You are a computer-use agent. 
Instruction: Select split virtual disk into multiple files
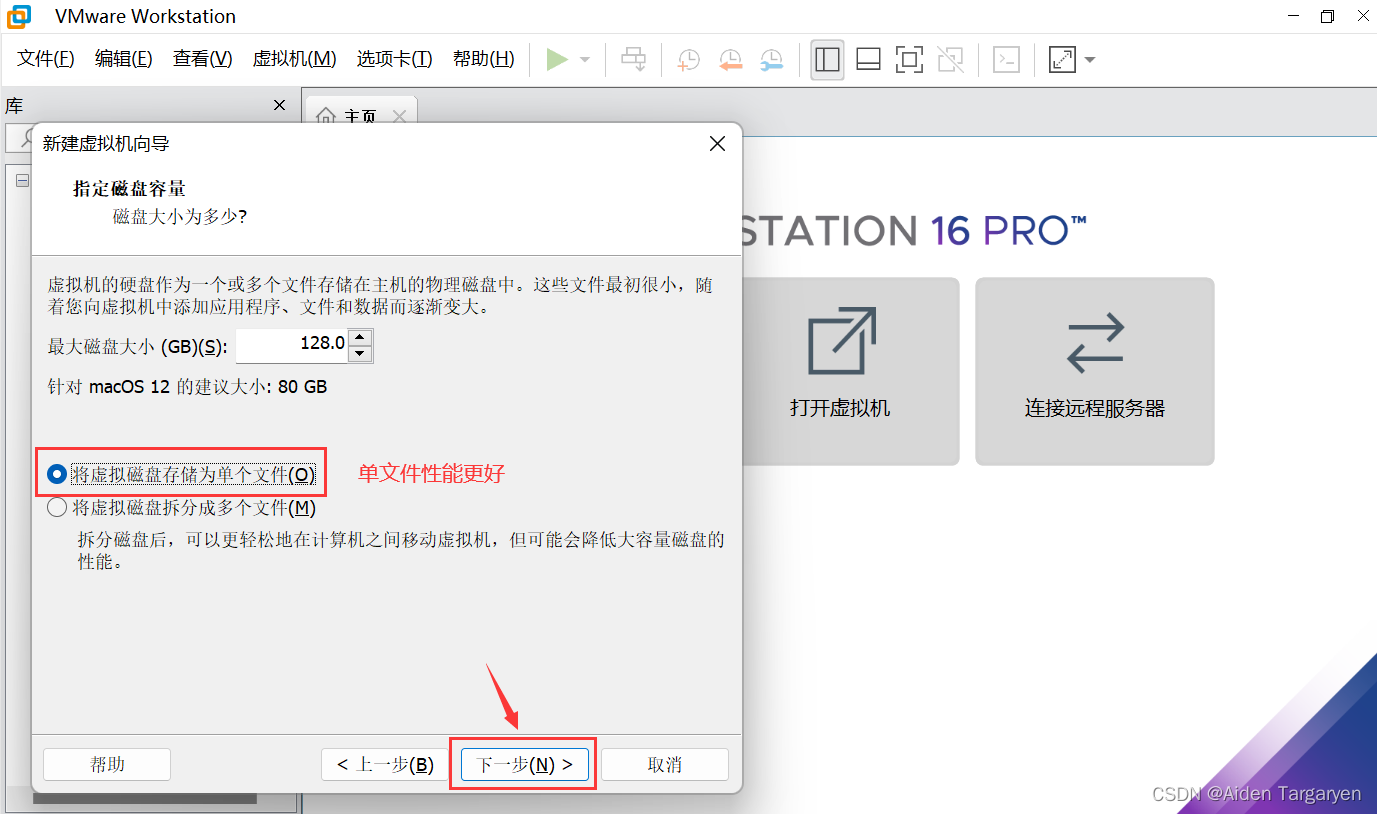coord(182,508)
